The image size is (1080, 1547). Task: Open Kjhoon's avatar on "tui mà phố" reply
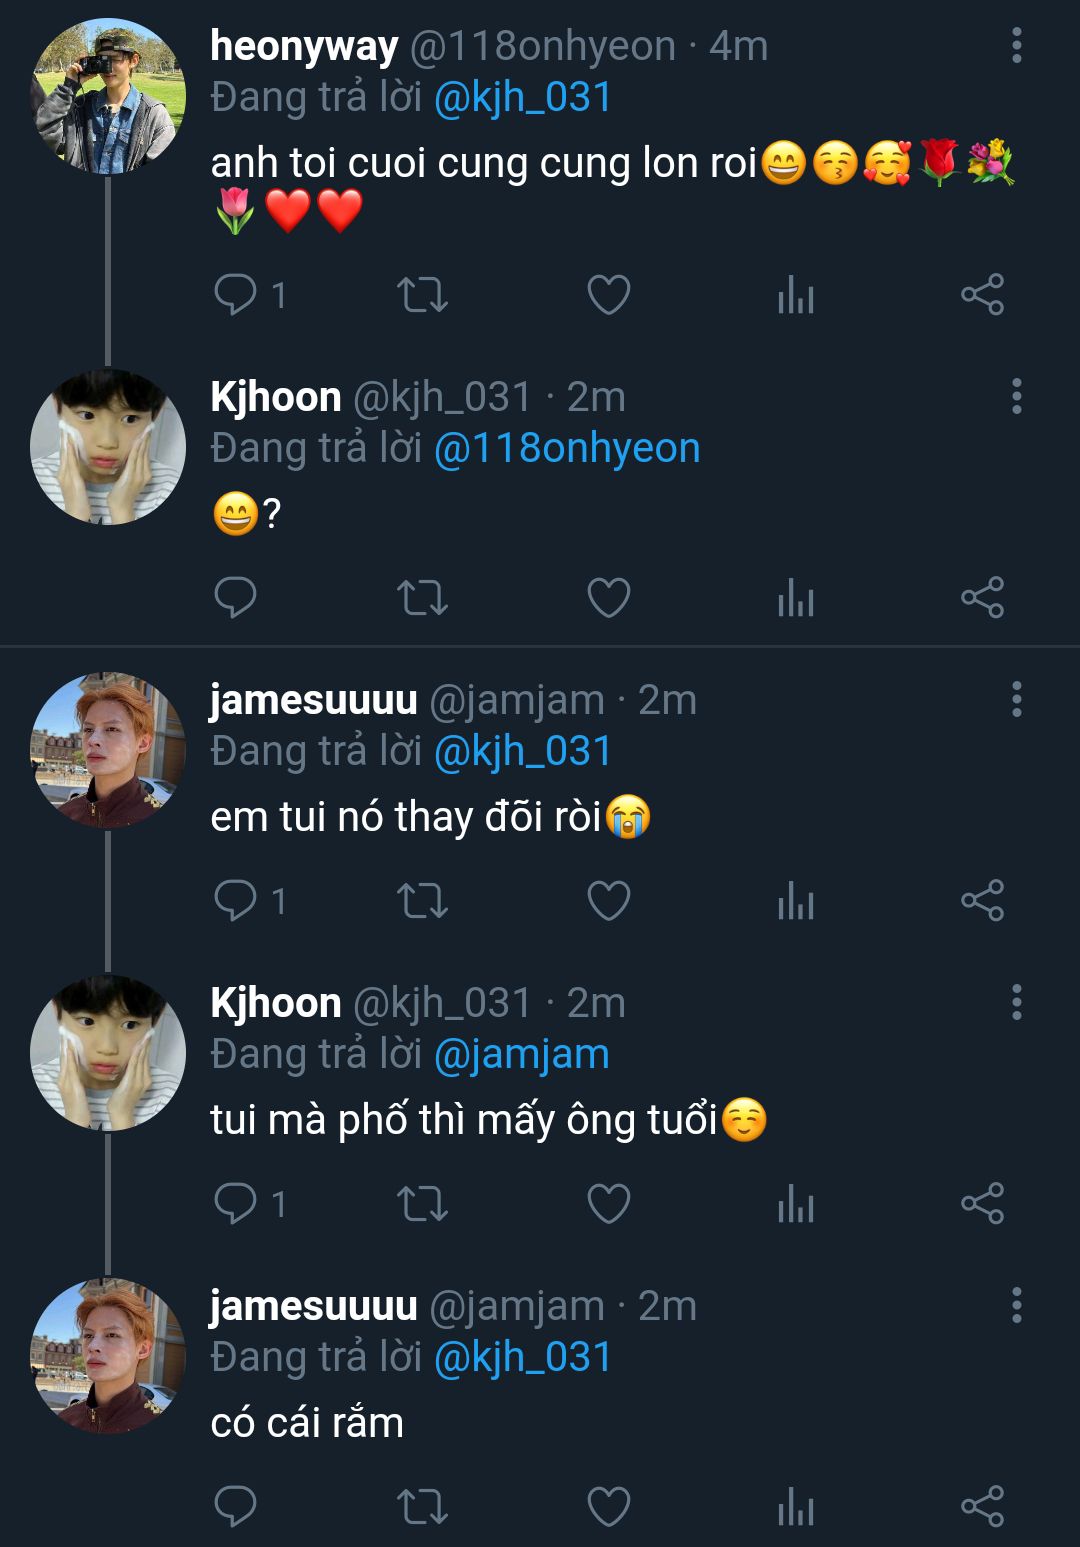108,1053
